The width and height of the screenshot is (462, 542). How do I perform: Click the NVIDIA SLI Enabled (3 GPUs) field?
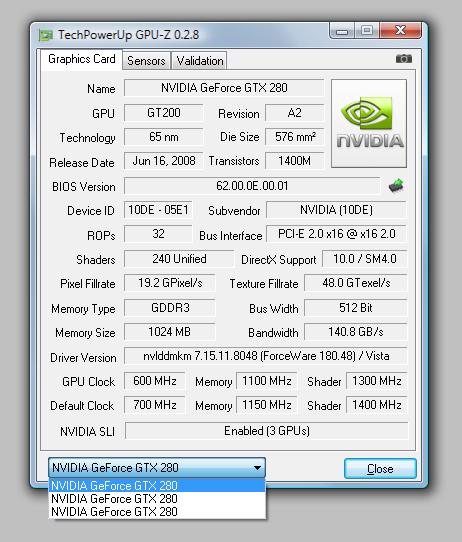pos(266,431)
